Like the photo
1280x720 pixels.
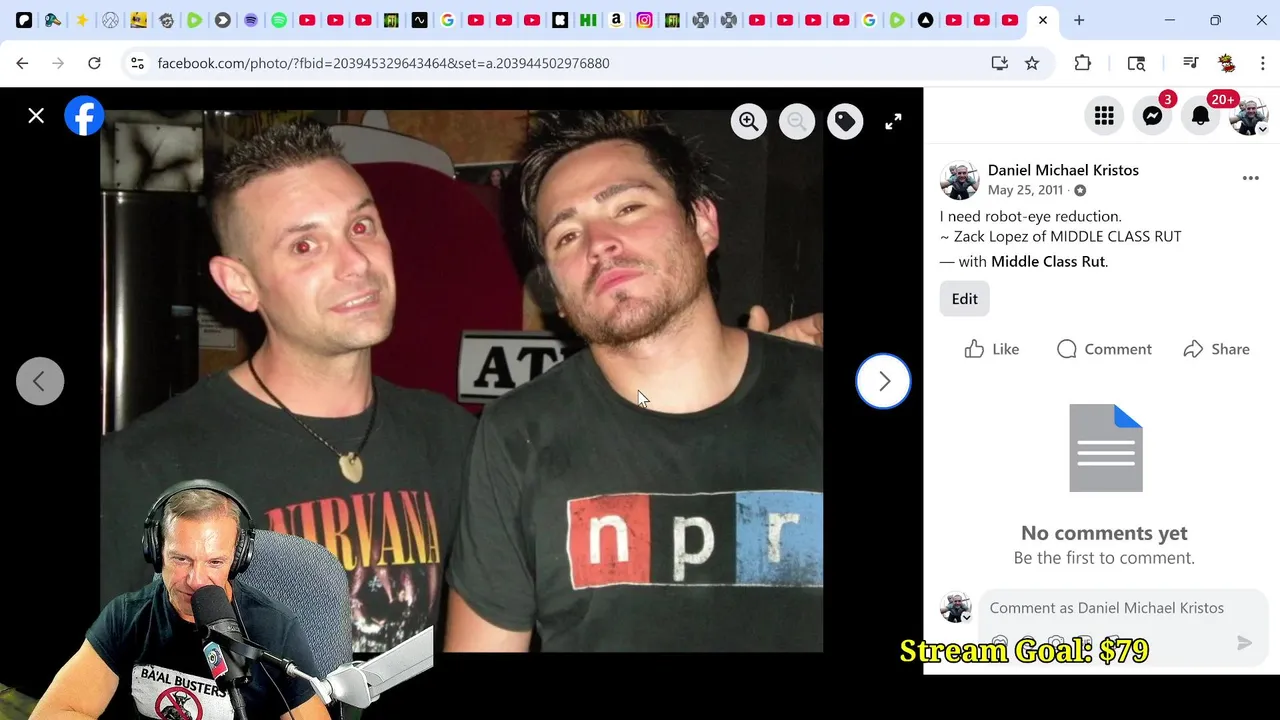coord(992,349)
